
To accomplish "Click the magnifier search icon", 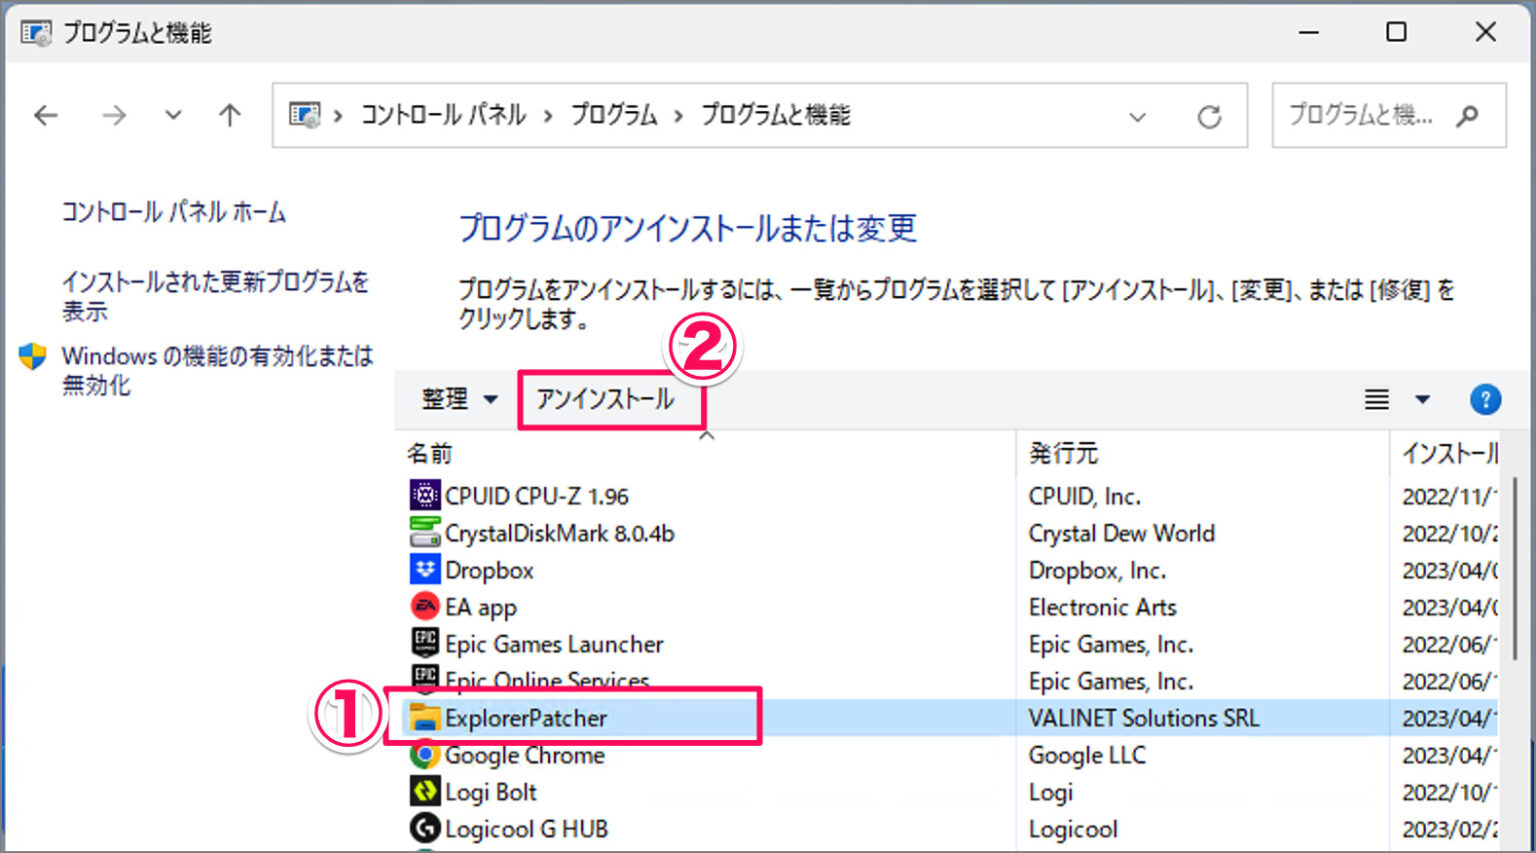I will click(1467, 116).
